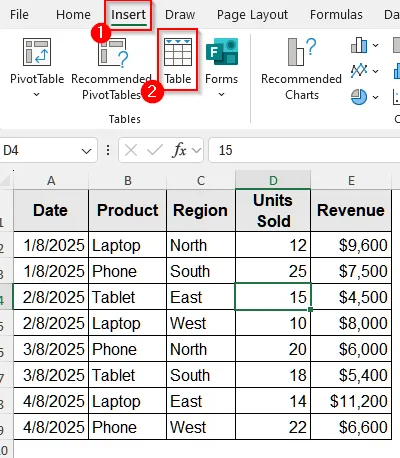Click West in the $6,600 row
The width and height of the screenshot is (400, 458).
click(201, 427)
